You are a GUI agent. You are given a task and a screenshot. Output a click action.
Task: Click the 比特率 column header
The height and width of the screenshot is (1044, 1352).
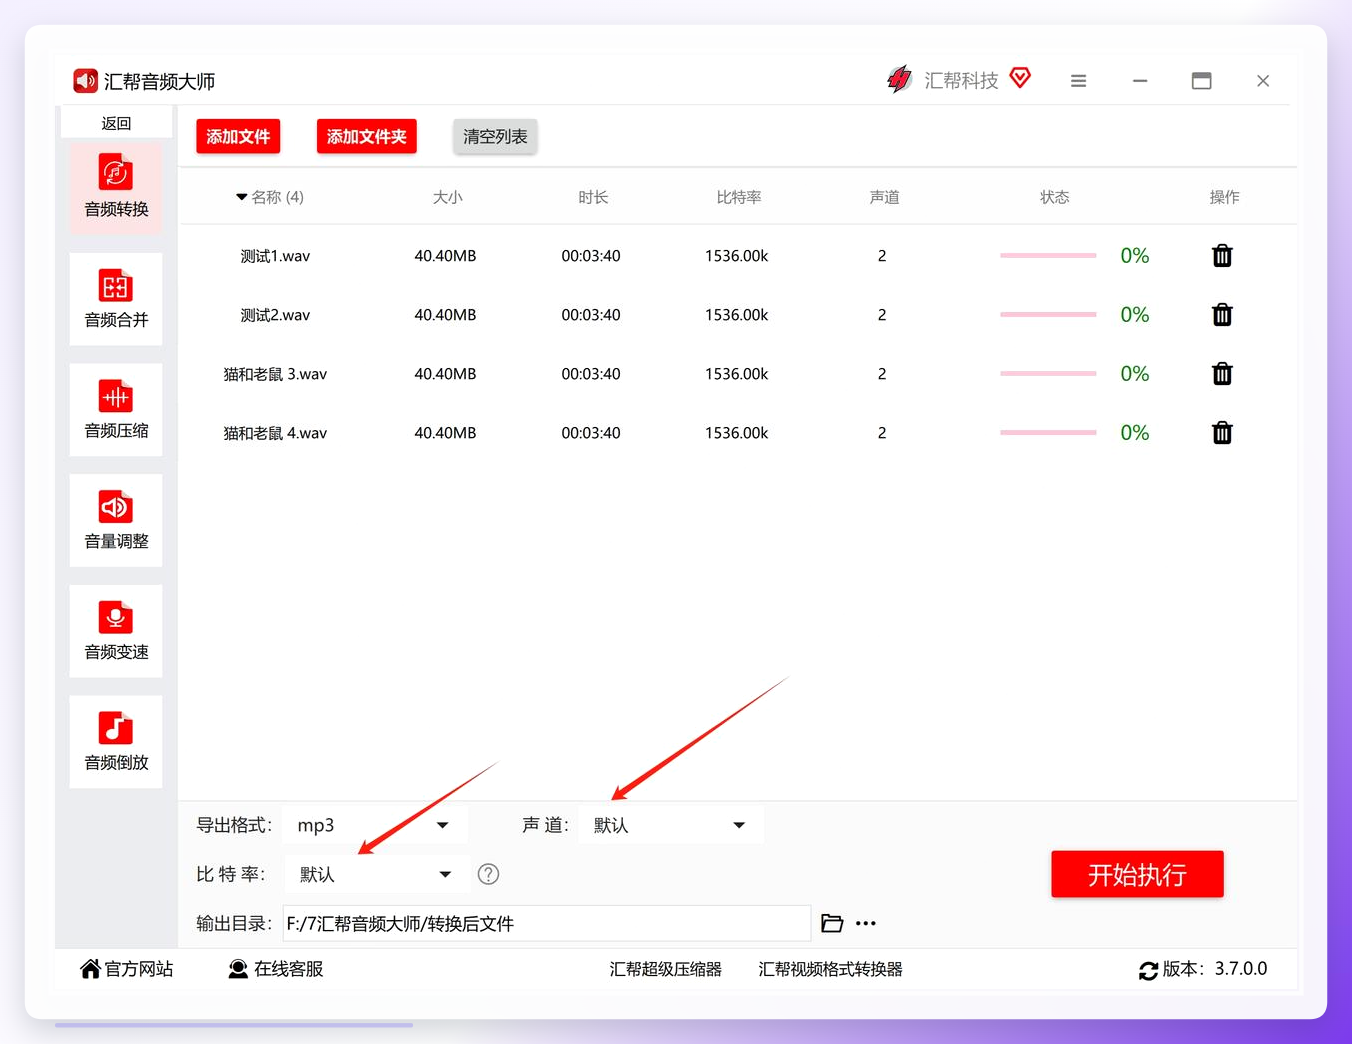[739, 197]
